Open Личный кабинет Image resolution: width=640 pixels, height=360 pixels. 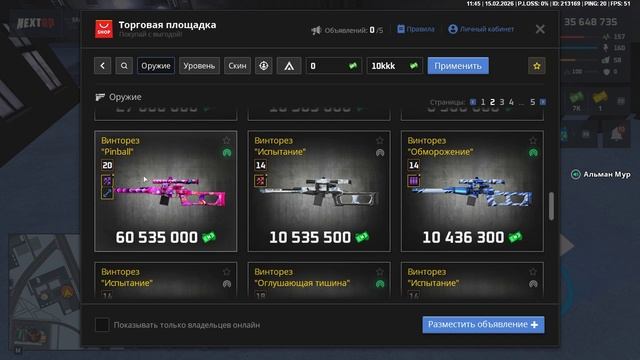tap(481, 29)
